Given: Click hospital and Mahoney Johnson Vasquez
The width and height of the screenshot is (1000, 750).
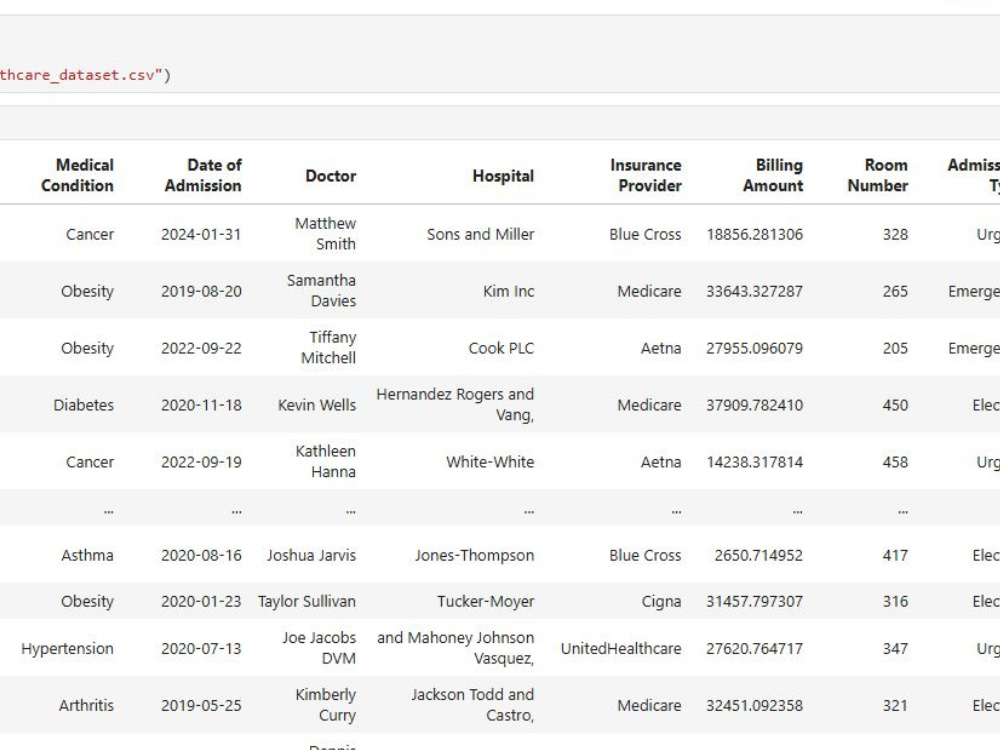Looking at the screenshot, I should [455, 648].
